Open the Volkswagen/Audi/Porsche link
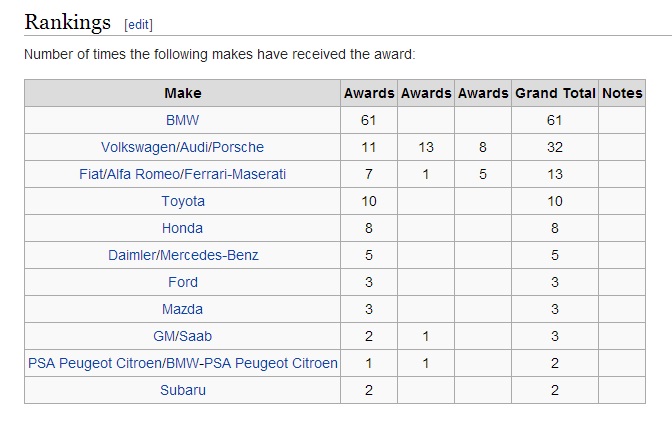 (x=183, y=147)
